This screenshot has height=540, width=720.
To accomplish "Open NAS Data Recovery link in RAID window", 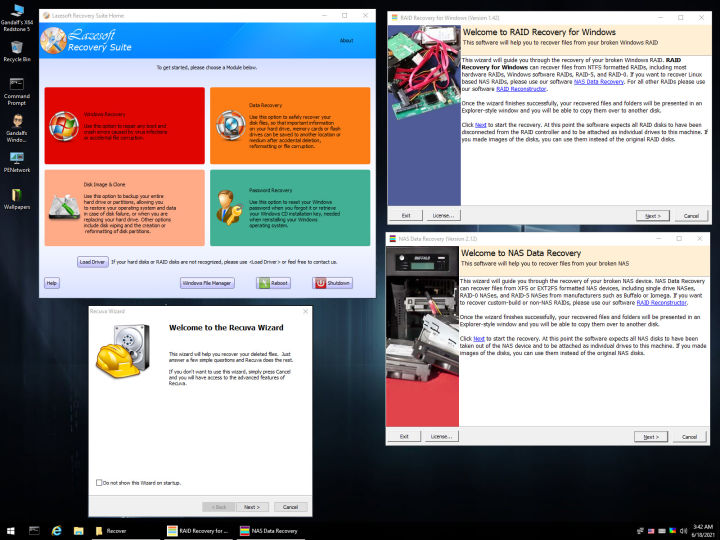I will (x=598, y=82).
